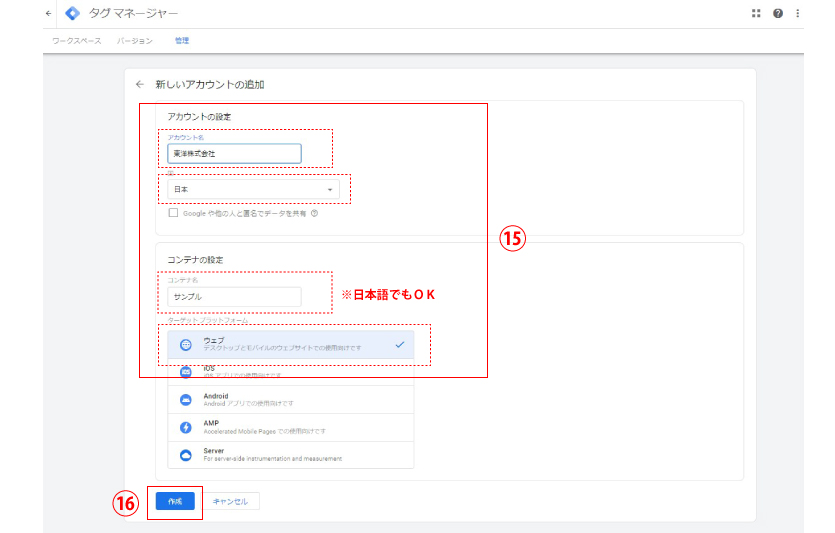Toggle the Google data sharing checkbox

tap(173, 213)
